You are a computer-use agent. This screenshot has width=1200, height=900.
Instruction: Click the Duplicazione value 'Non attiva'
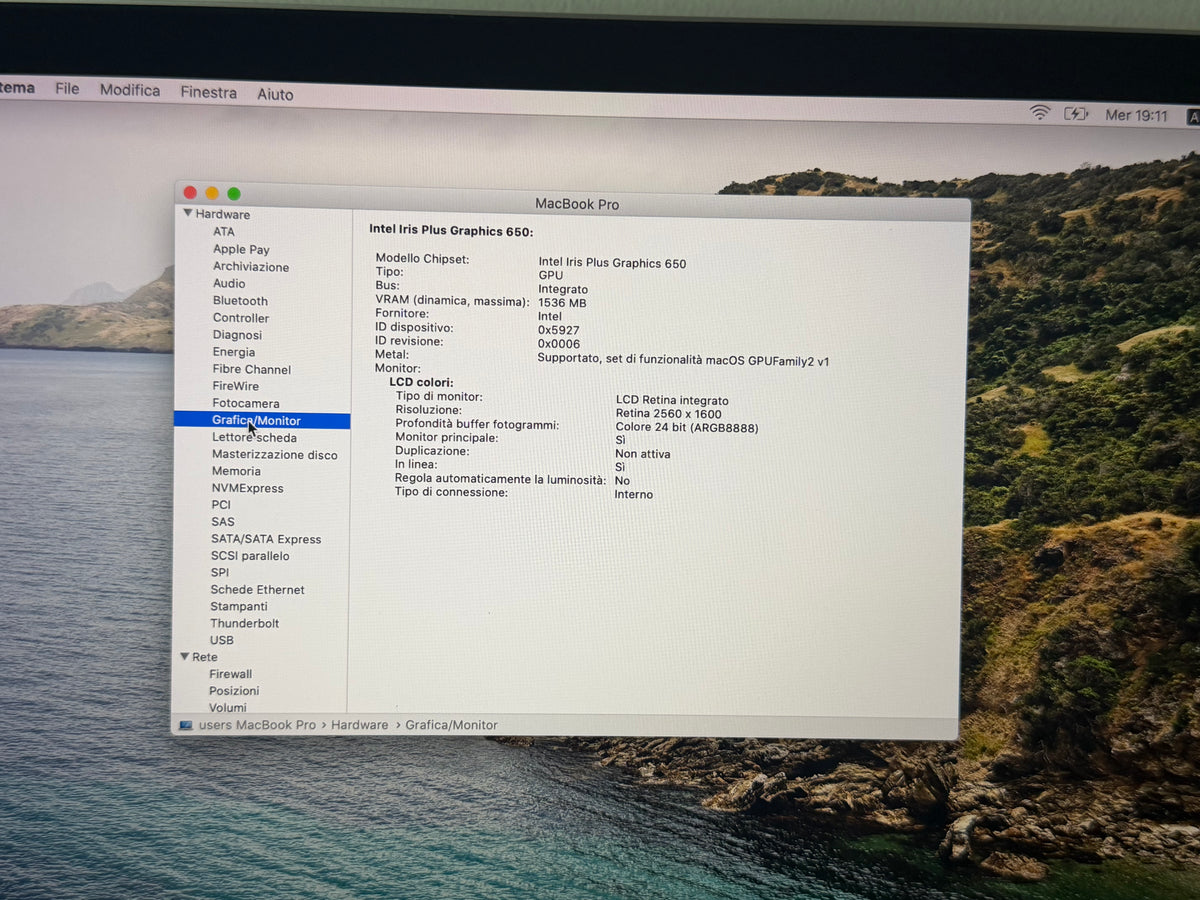[642, 454]
